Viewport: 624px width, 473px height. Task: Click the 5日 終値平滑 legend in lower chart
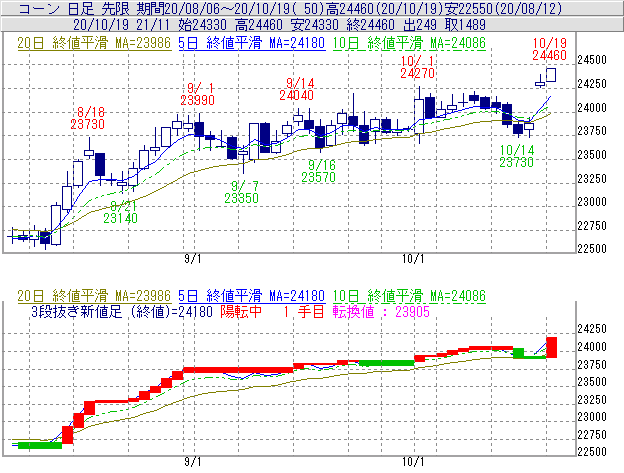pyautogui.click(x=252, y=296)
